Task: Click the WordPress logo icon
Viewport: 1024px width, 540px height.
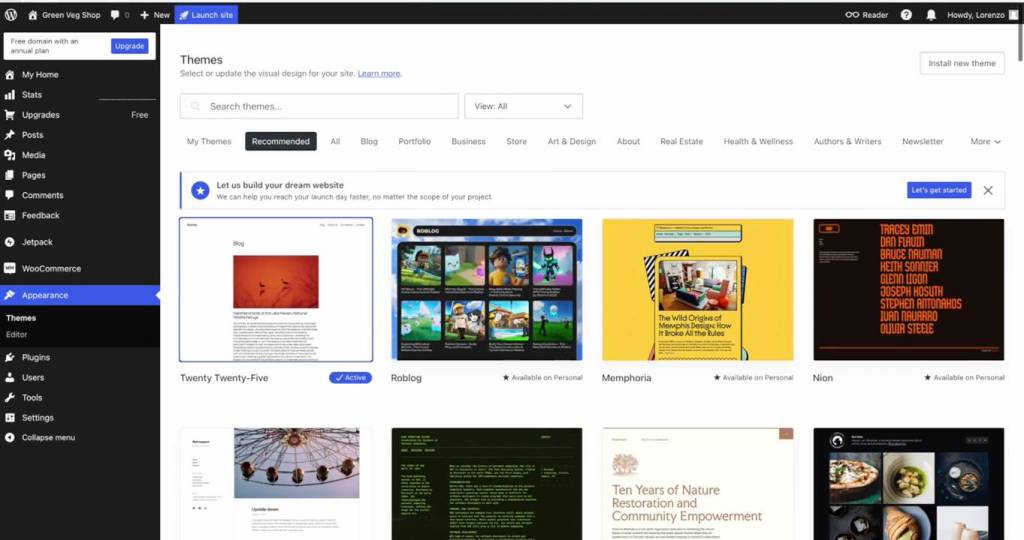Action: [x=10, y=15]
